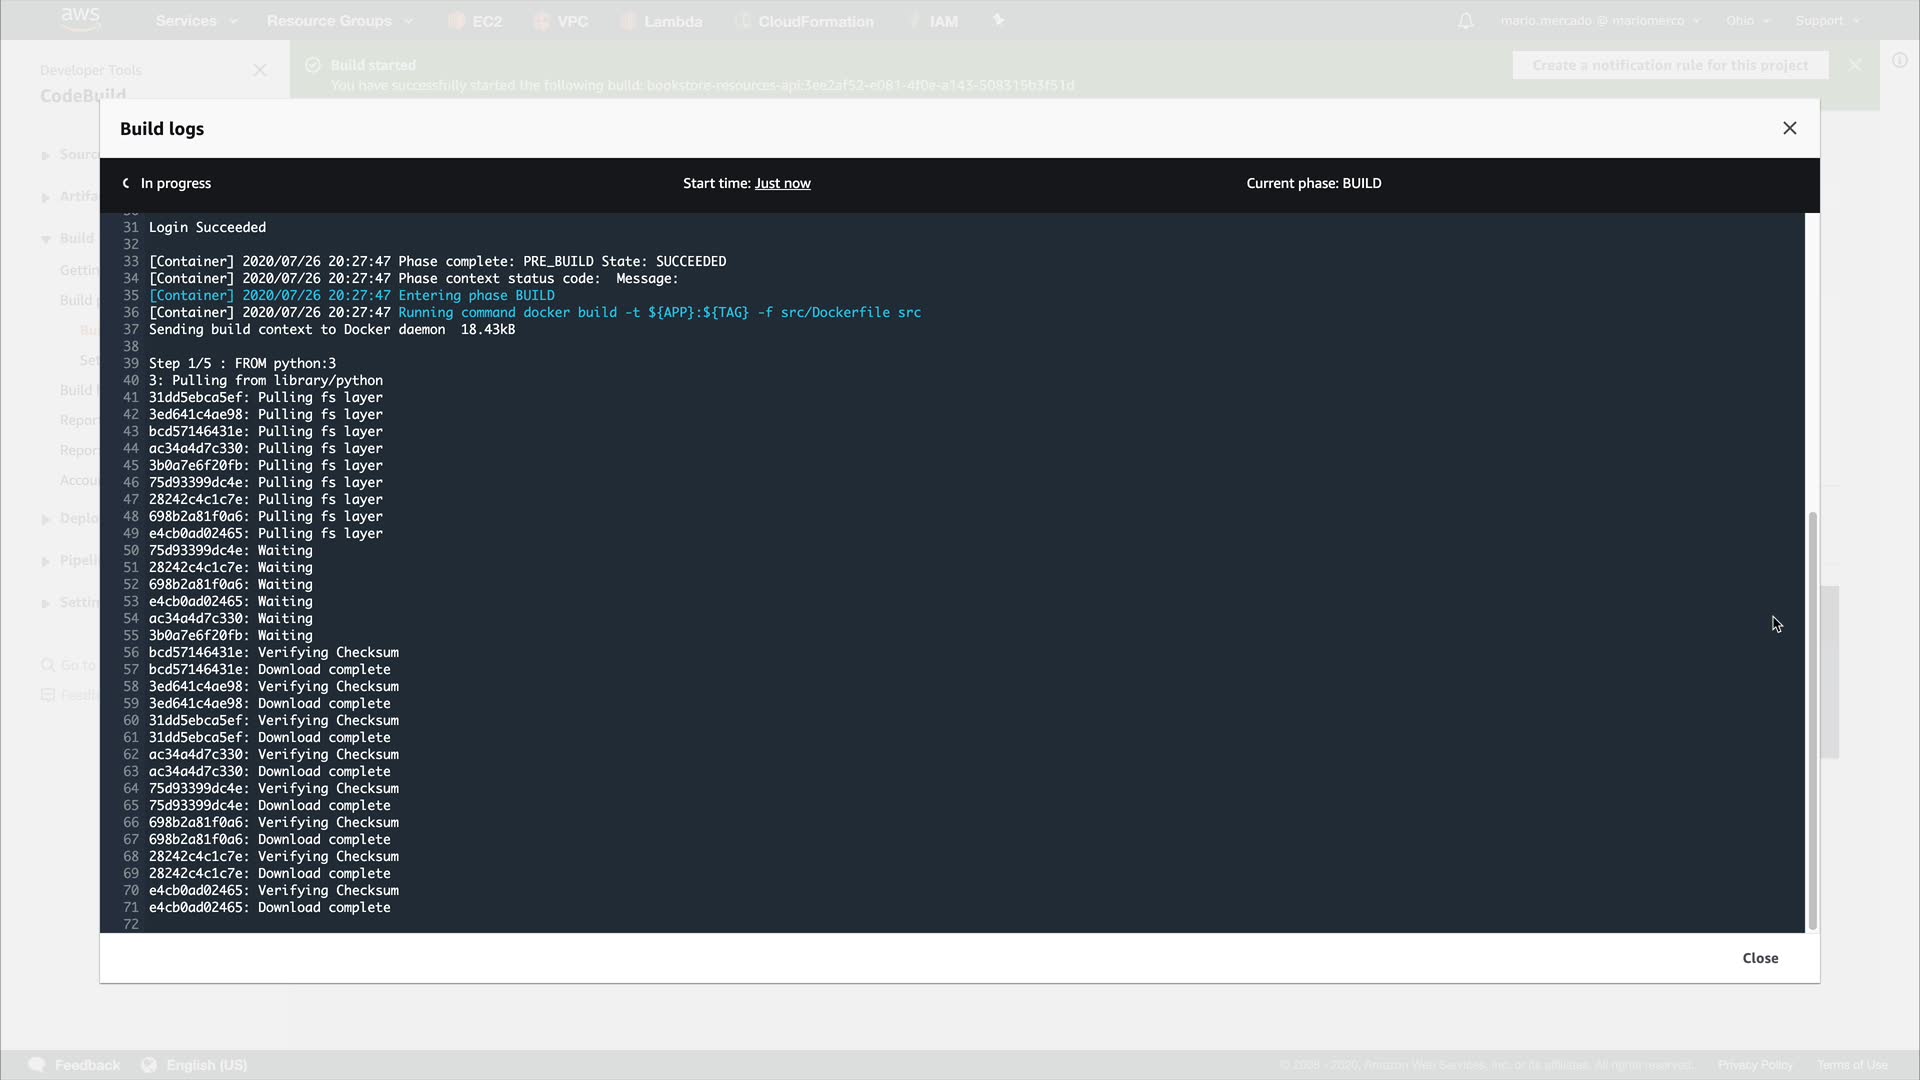Viewport: 1920px width, 1080px height.
Task: Open the Ohio region selector
Action: click(x=1747, y=21)
